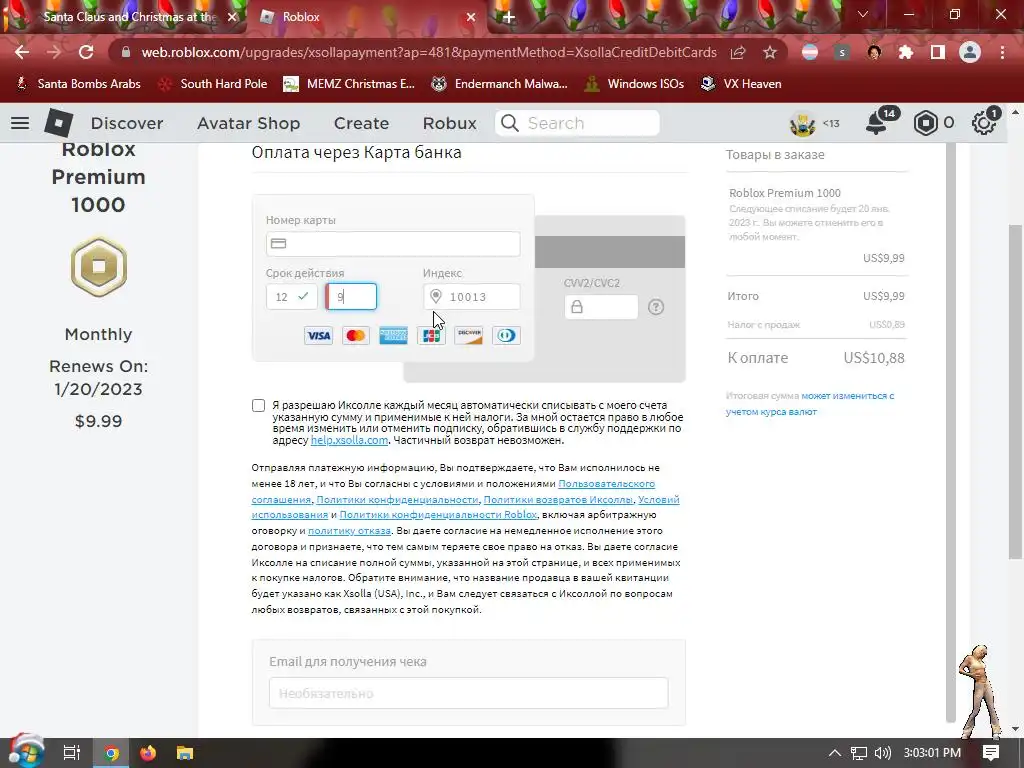Click the taskbar clock 3:03:01 PM
Screen dimensions: 1024x768
tap(932, 753)
